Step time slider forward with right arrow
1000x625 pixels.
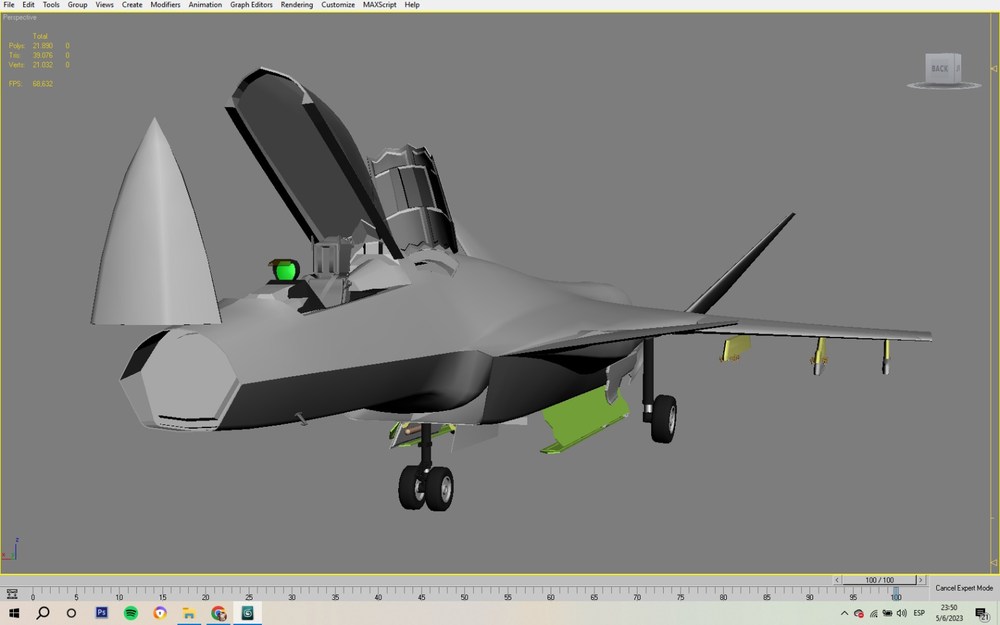click(920, 580)
